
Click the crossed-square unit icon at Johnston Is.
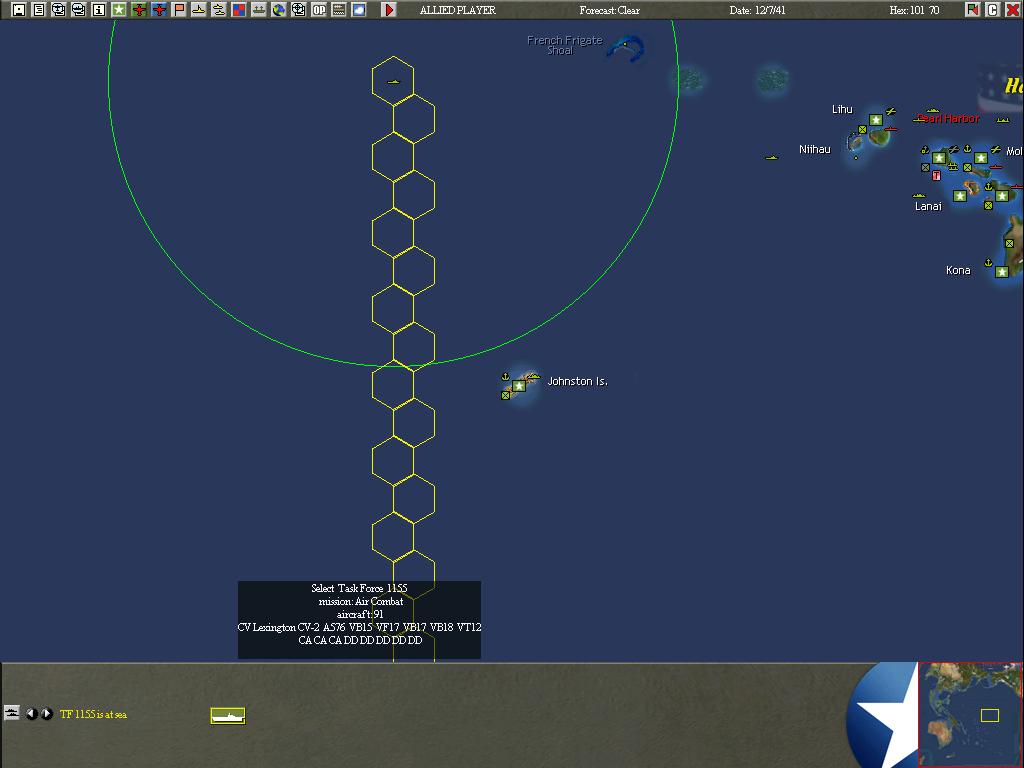(x=505, y=395)
